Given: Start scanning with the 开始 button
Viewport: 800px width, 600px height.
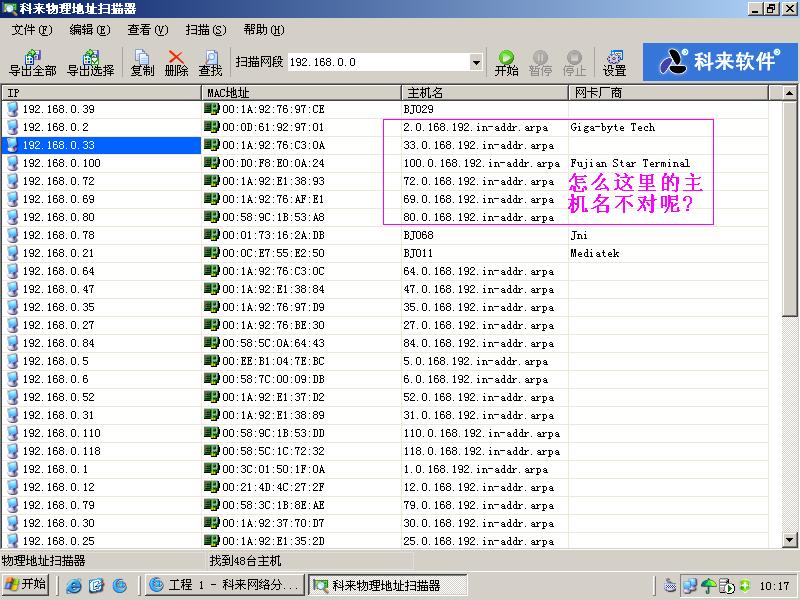Looking at the screenshot, I should [x=506, y=62].
